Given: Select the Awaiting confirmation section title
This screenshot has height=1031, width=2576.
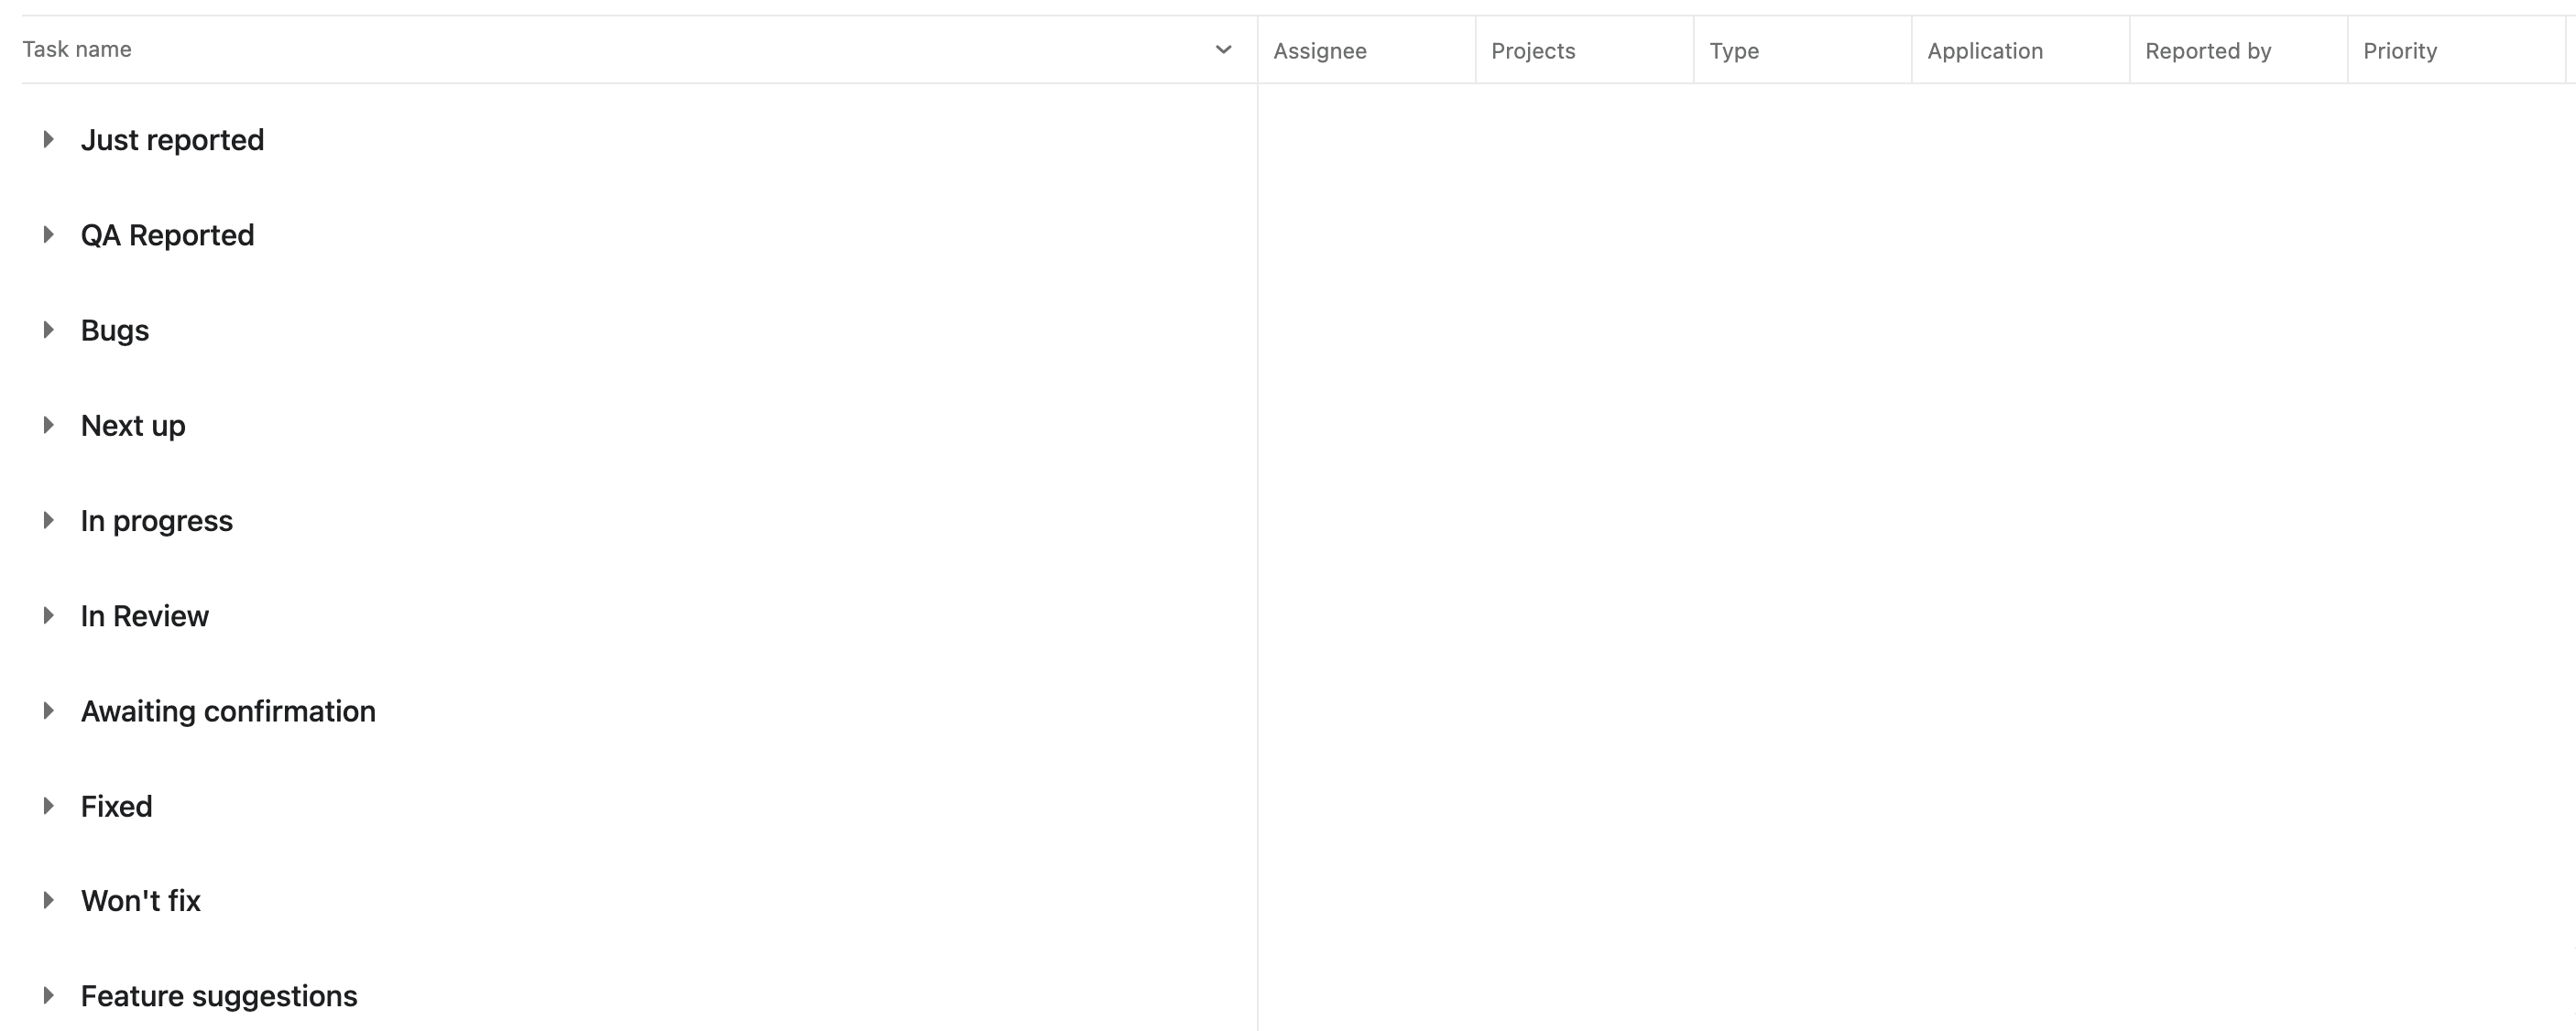Looking at the screenshot, I should (228, 711).
